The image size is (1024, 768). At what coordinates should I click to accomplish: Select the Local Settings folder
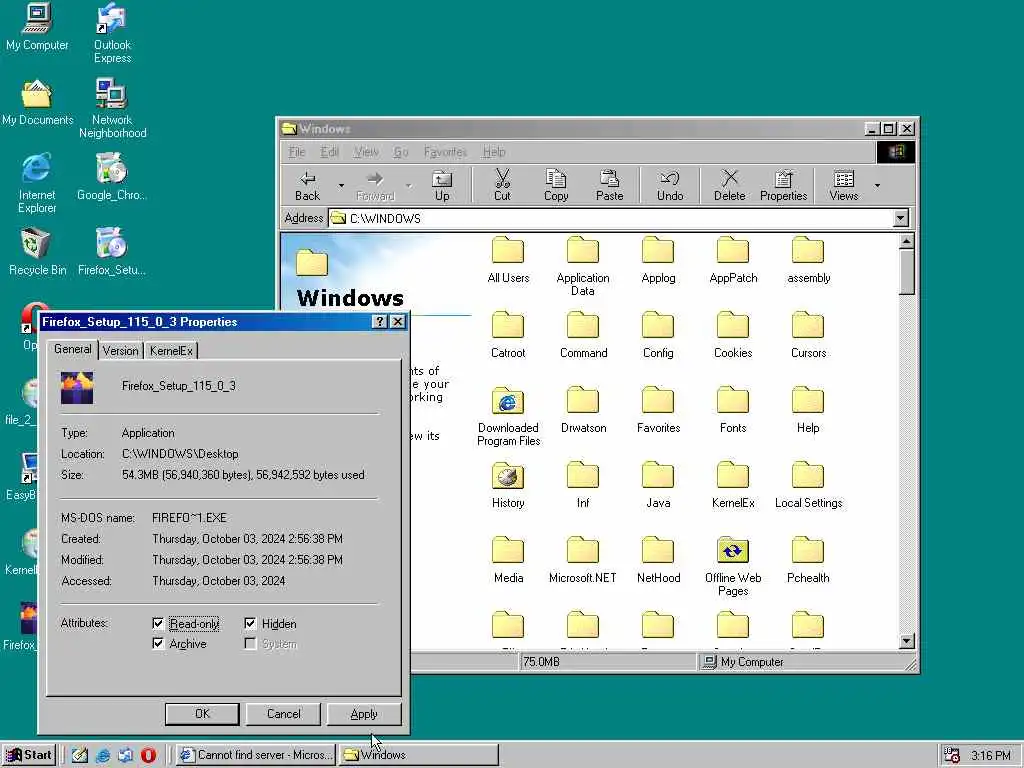point(808,485)
